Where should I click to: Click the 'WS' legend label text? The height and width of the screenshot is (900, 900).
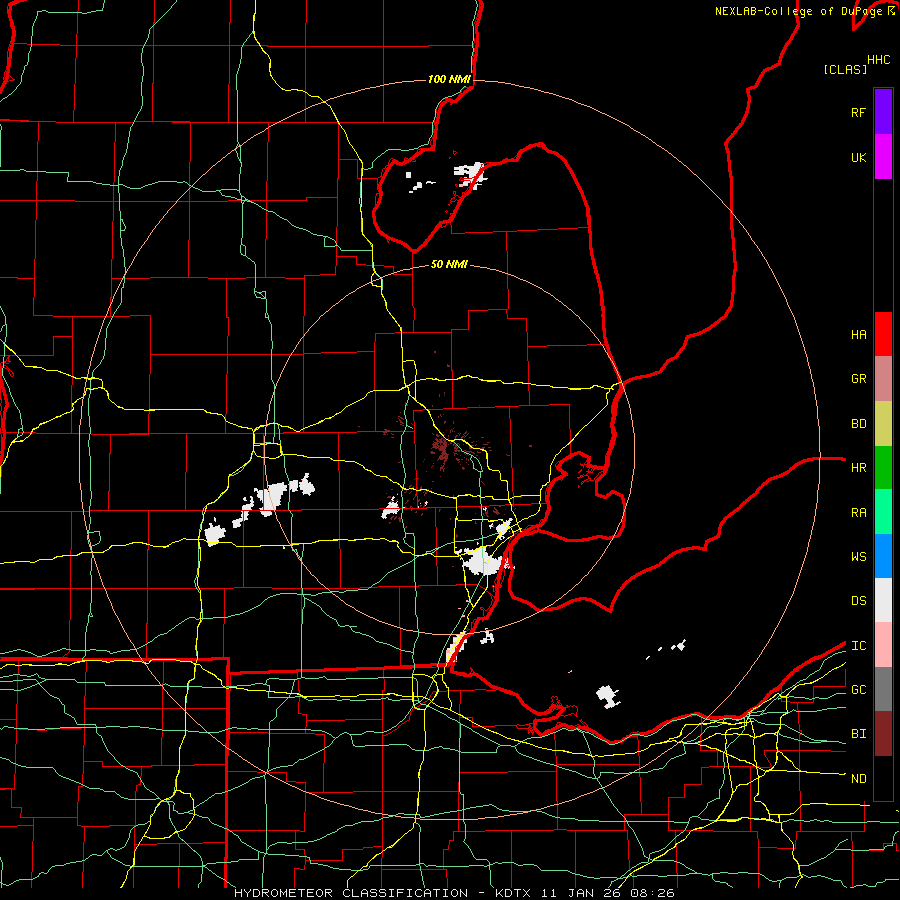pos(858,557)
